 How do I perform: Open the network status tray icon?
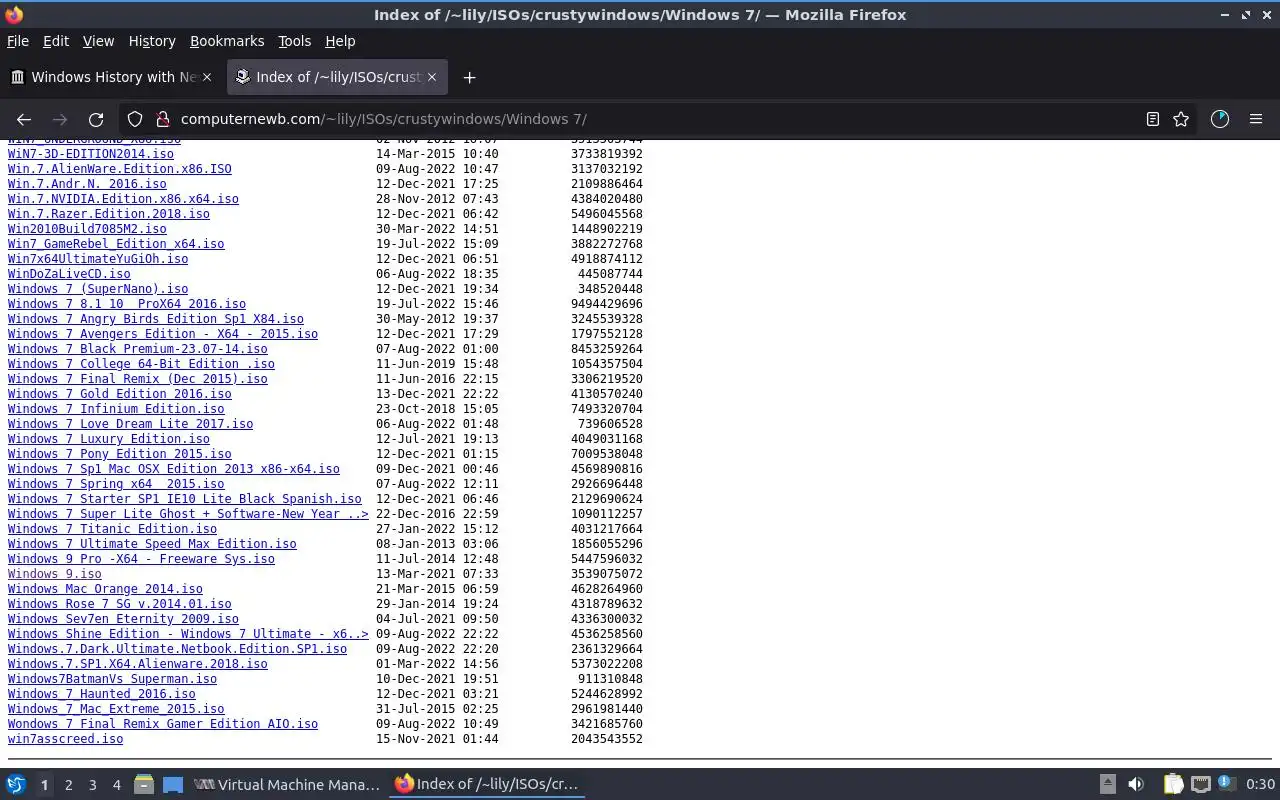click(1200, 785)
